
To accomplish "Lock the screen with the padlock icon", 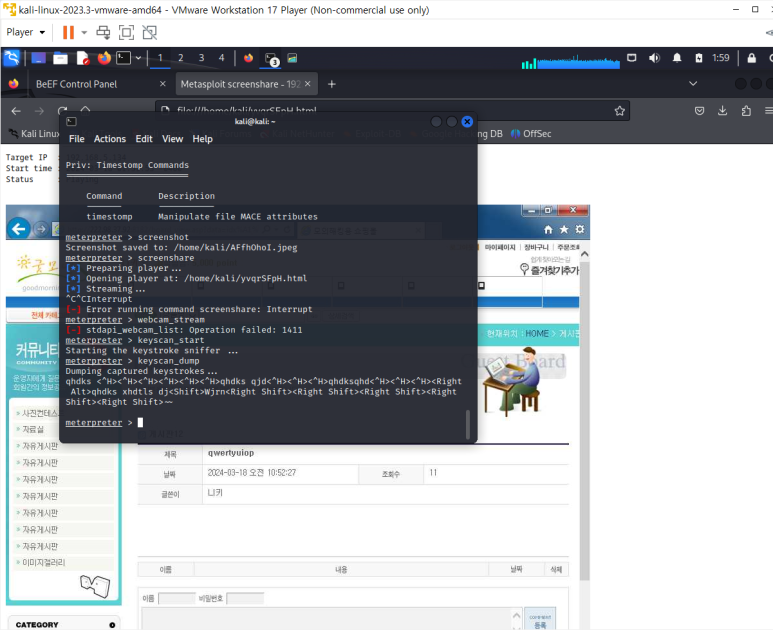I will 751,58.
